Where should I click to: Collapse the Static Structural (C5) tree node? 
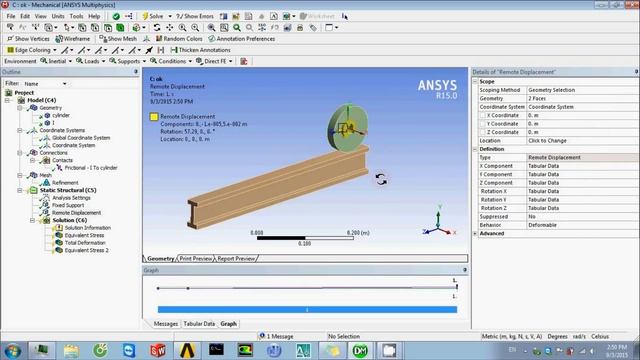20,190
